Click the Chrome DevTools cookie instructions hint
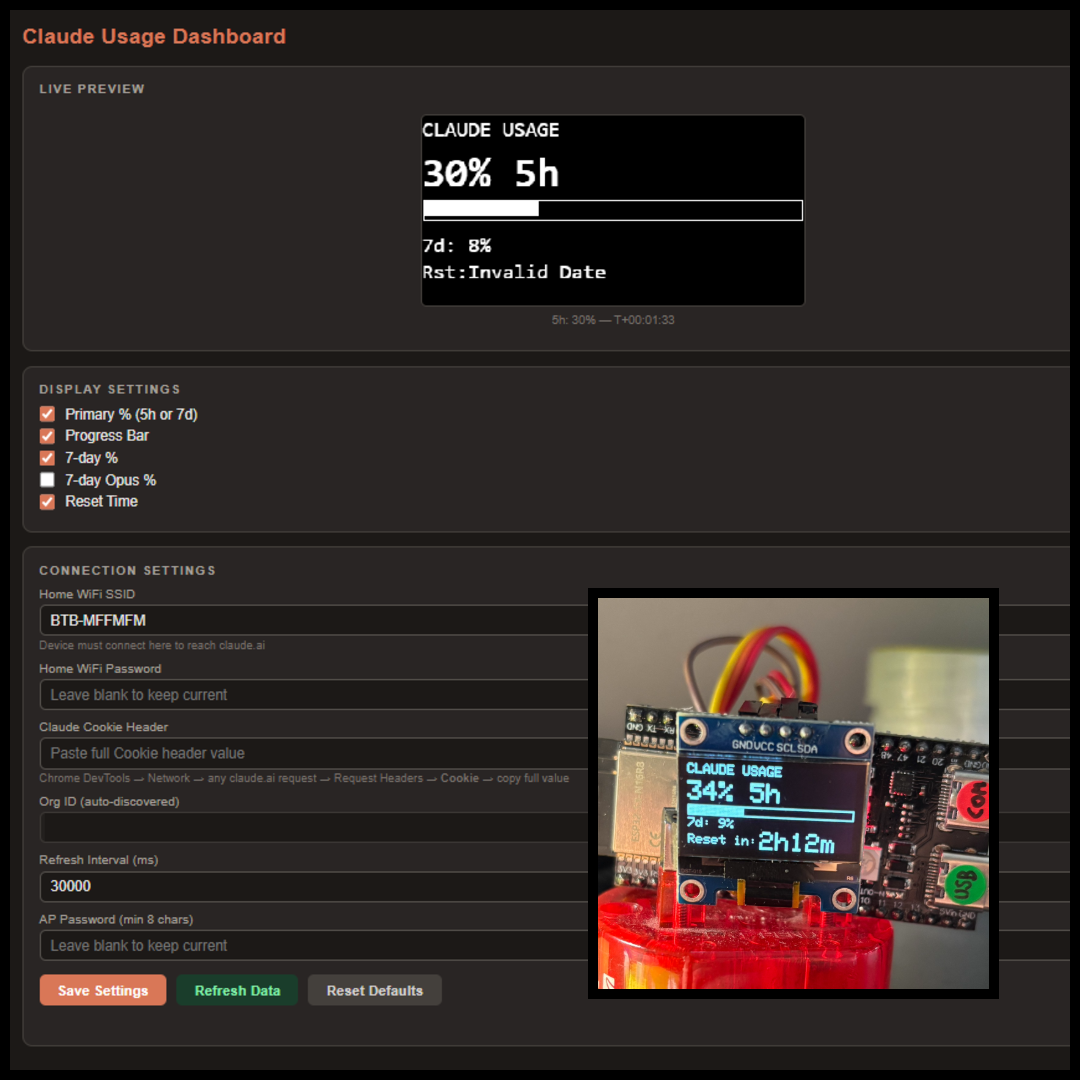Image resolution: width=1080 pixels, height=1080 pixels. 304,778
